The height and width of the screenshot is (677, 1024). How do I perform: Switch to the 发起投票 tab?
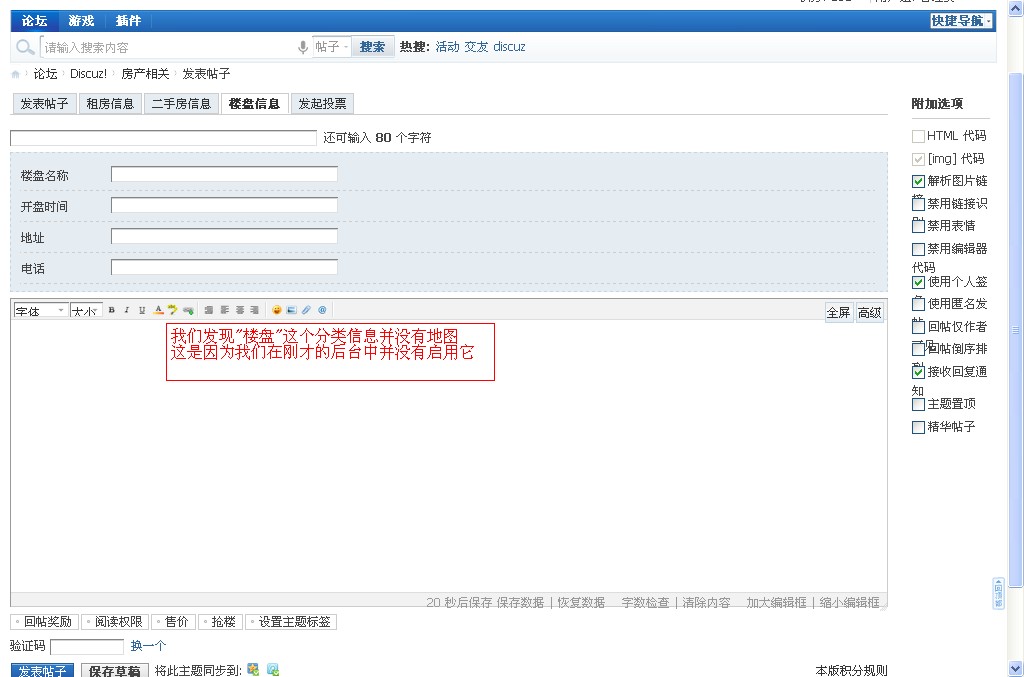point(323,104)
